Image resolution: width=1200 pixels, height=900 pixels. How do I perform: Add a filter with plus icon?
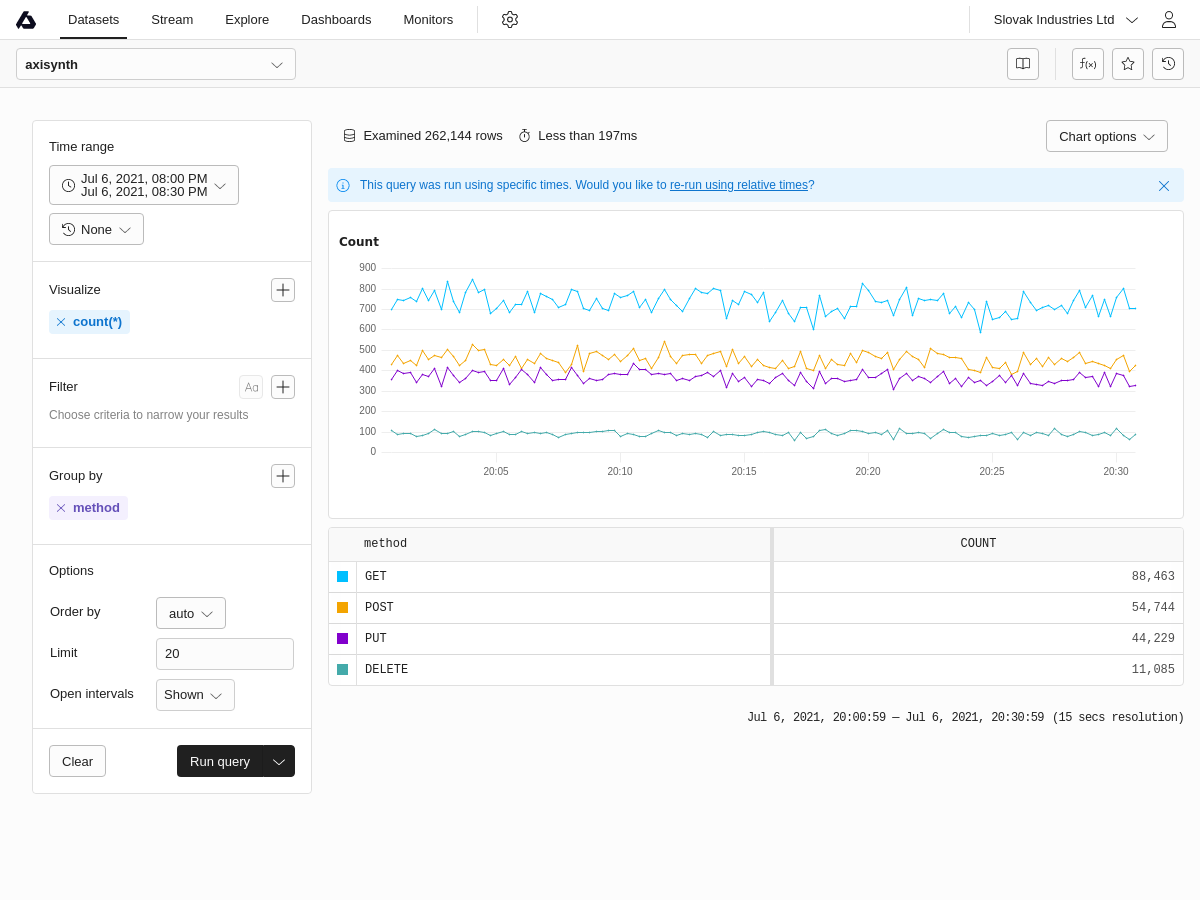point(283,387)
